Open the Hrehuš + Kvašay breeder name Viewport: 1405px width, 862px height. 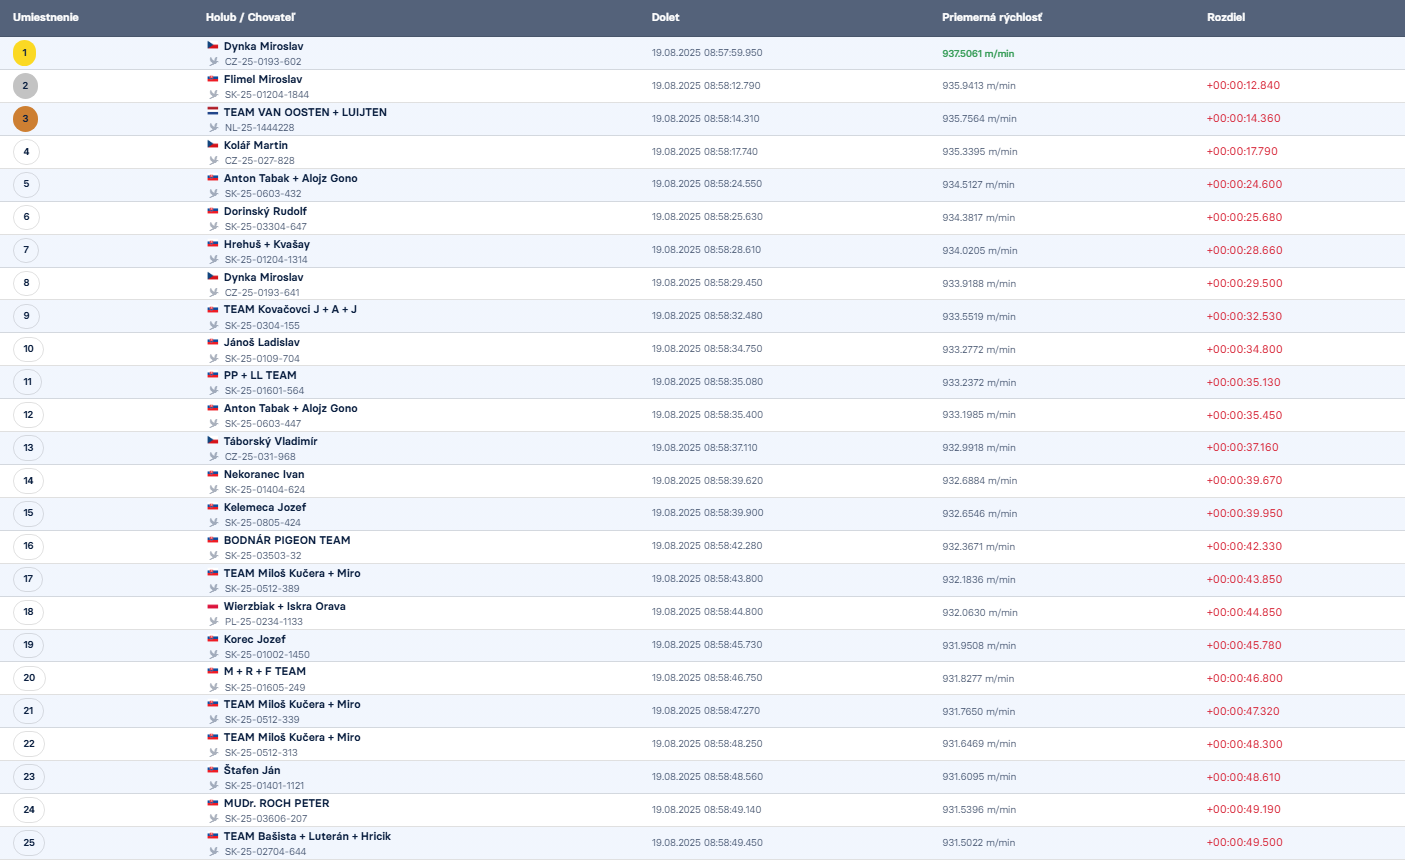266,244
